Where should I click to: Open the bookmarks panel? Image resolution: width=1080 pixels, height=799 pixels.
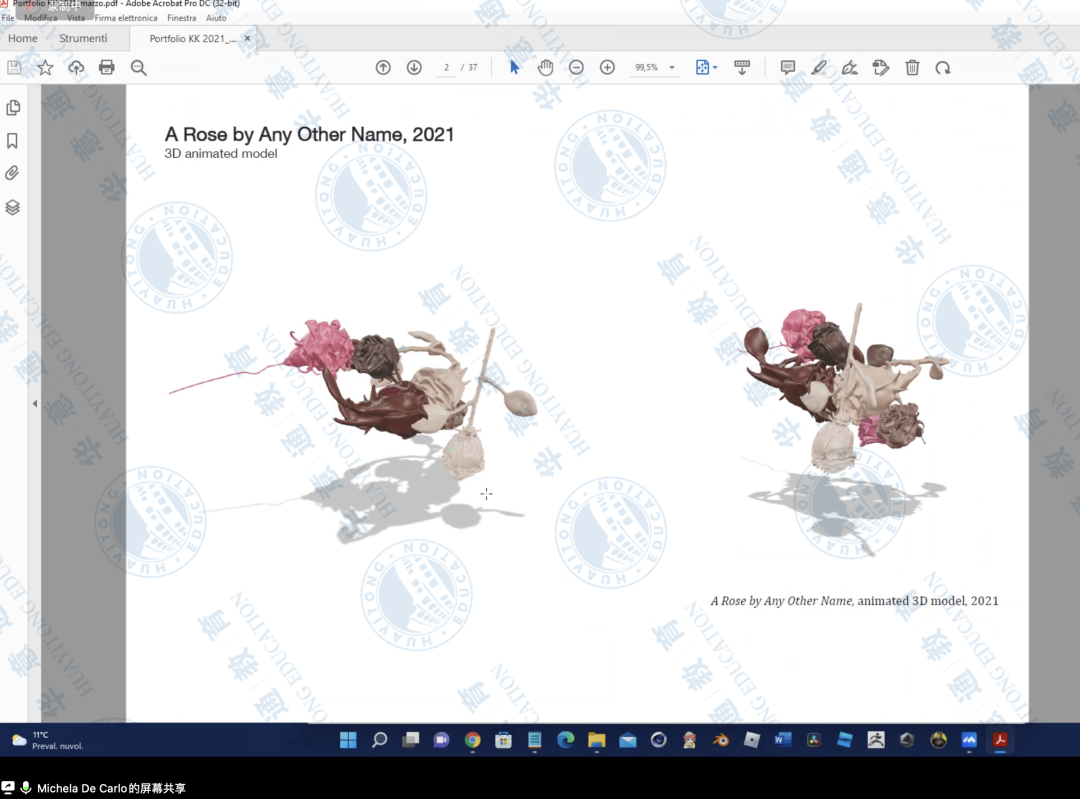12,141
